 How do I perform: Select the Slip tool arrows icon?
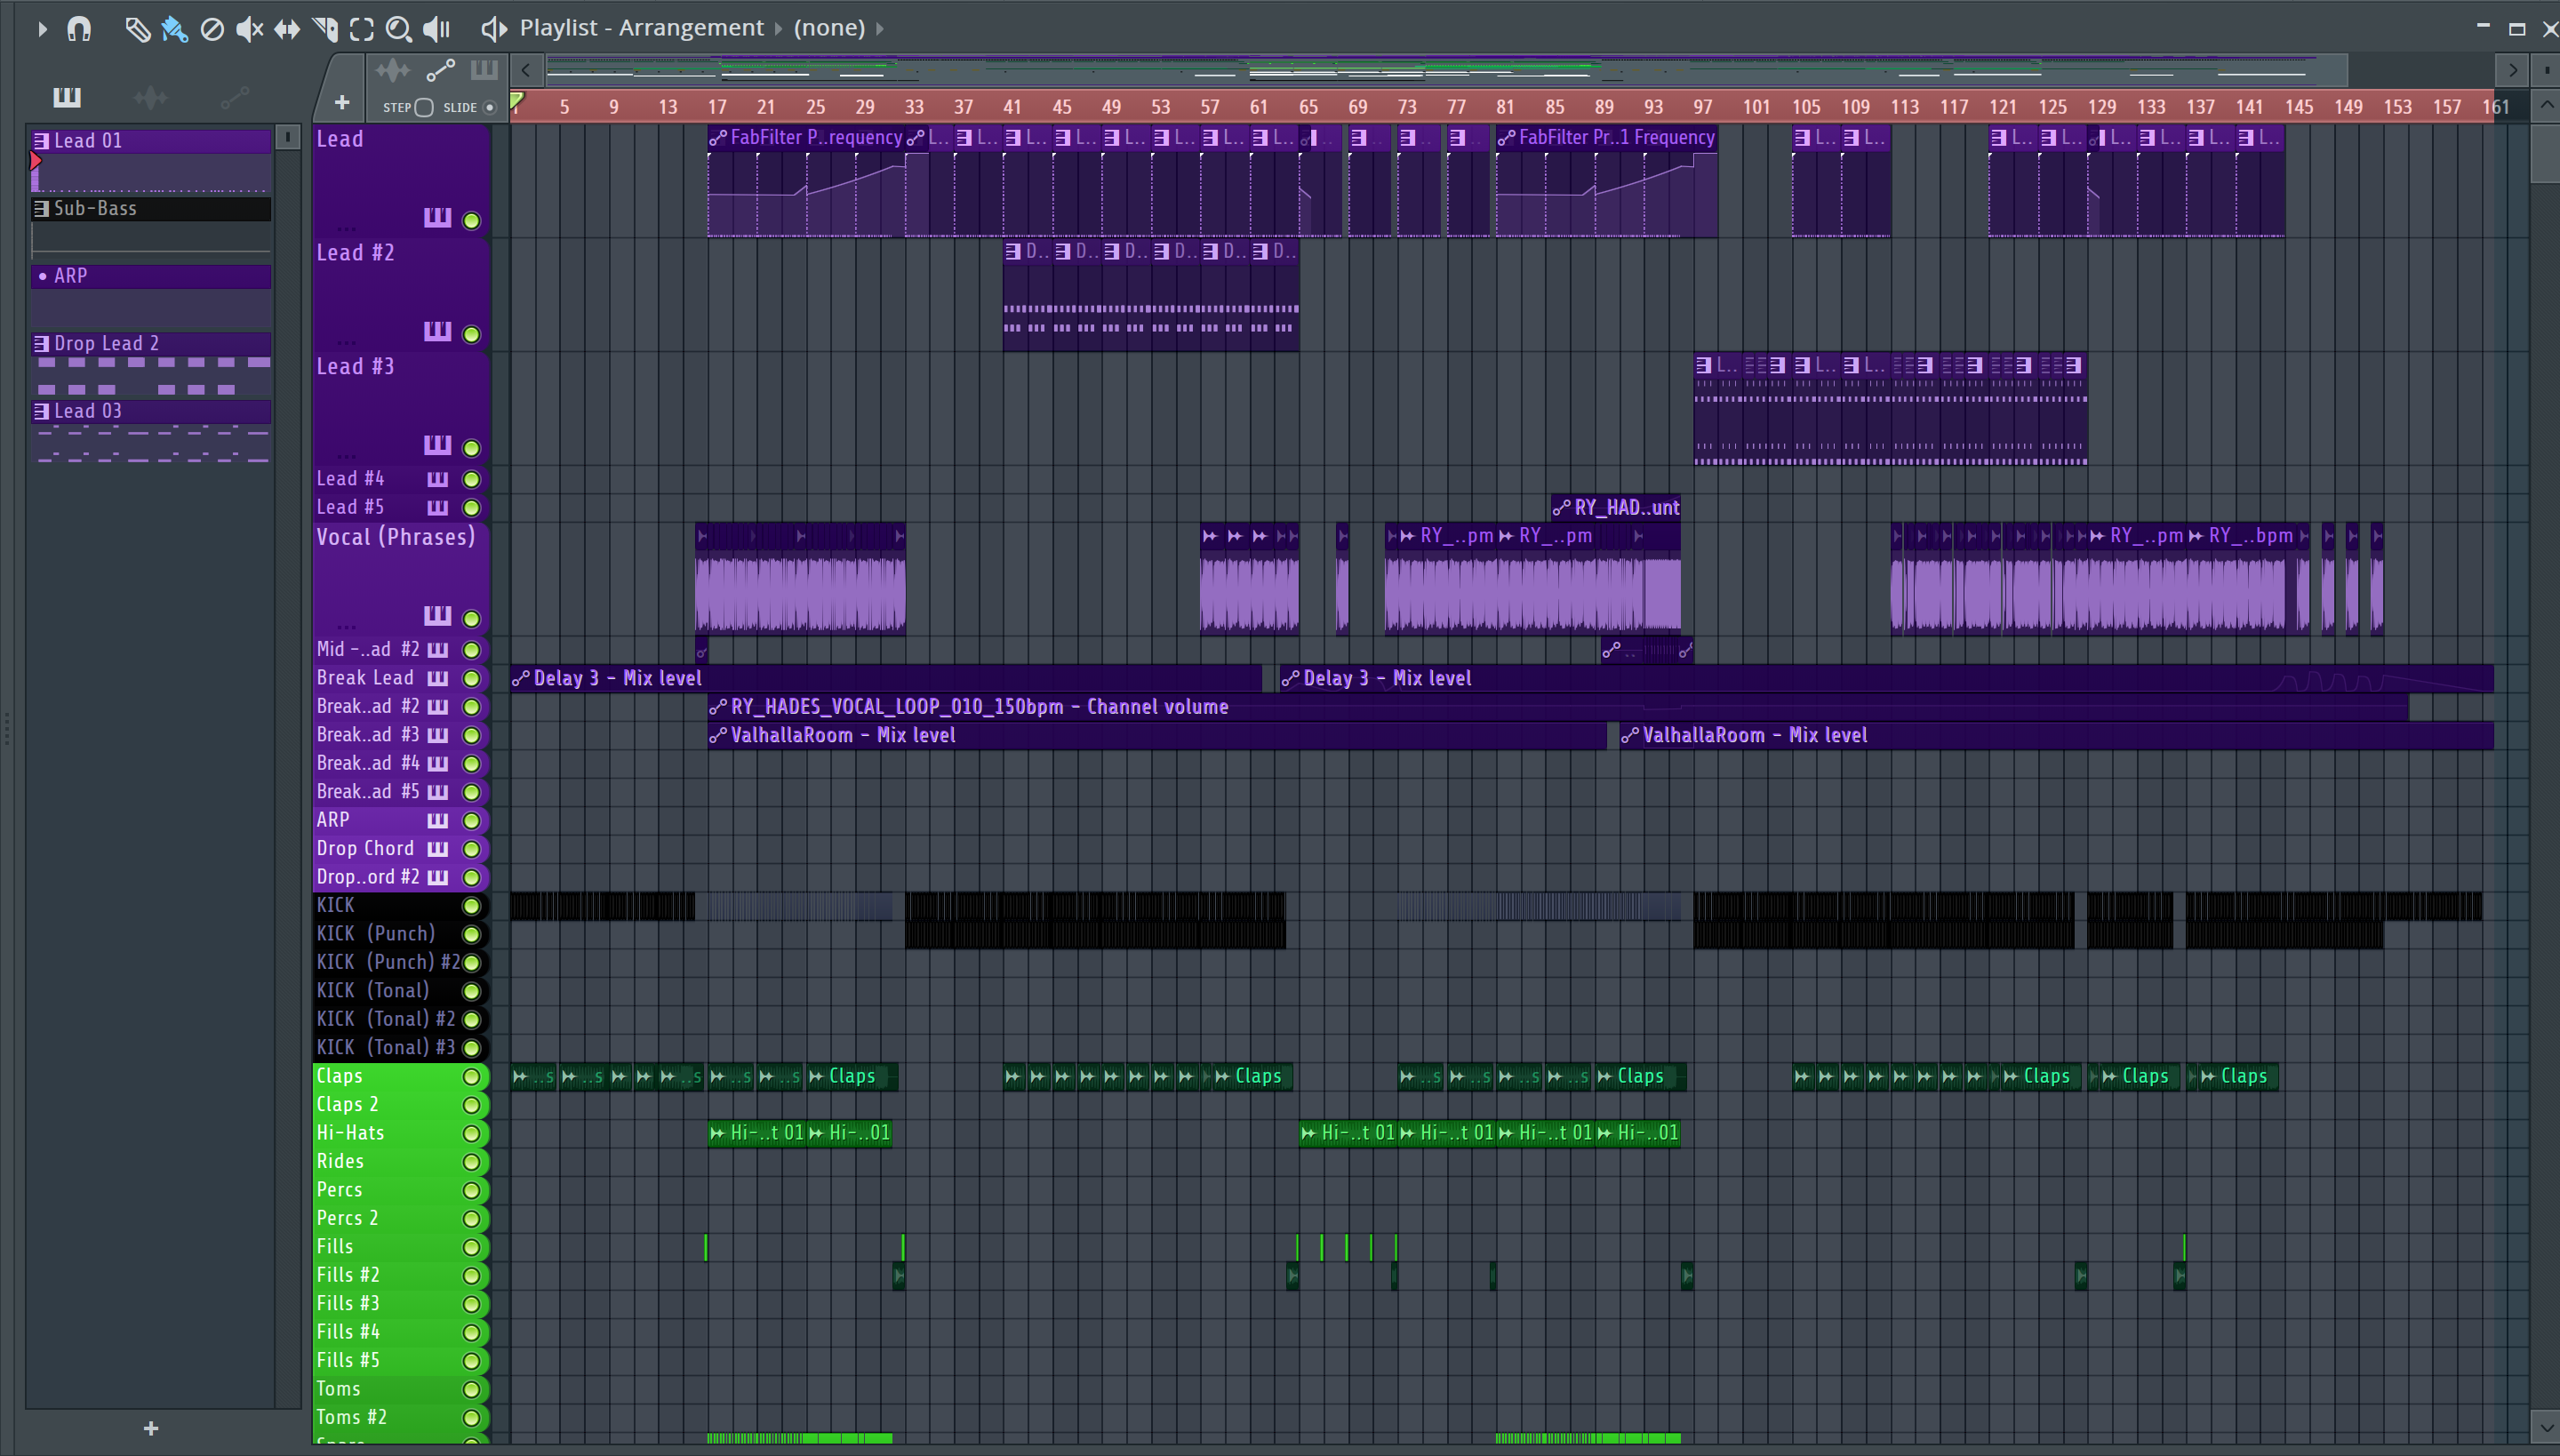[287, 29]
